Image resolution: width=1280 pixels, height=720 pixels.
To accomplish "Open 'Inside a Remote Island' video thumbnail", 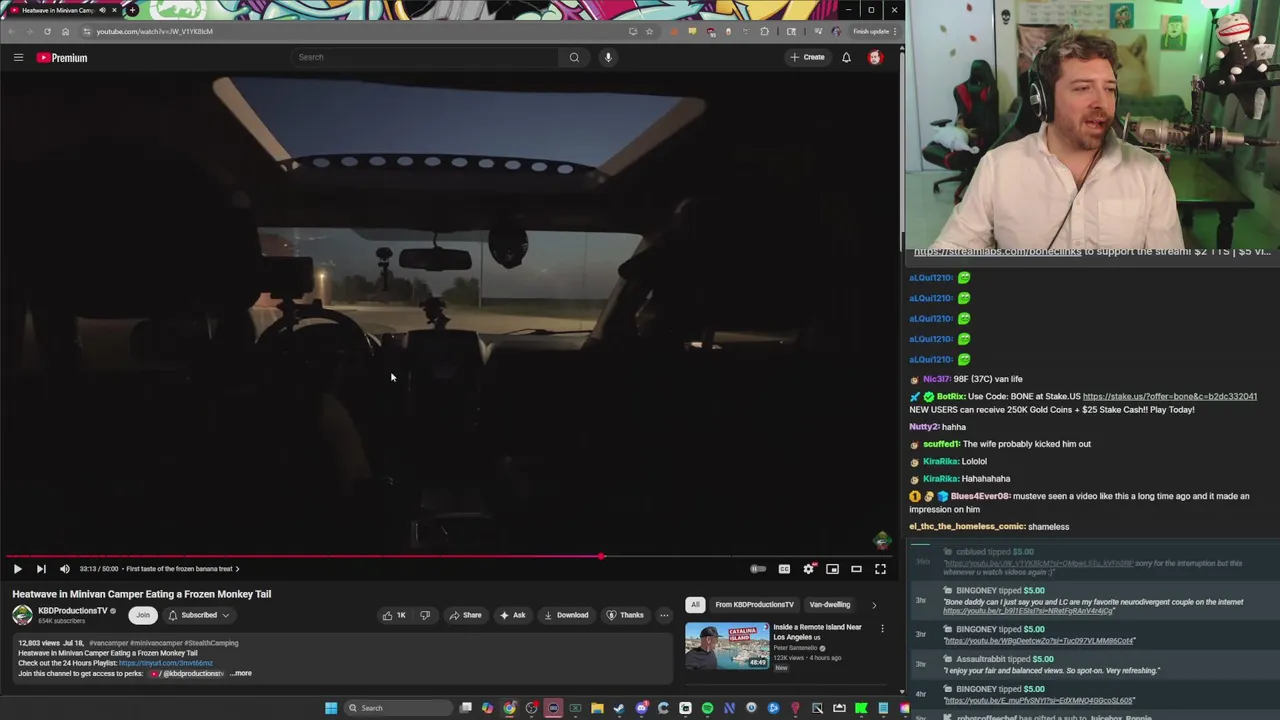I will pyautogui.click(x=727, y=646).
